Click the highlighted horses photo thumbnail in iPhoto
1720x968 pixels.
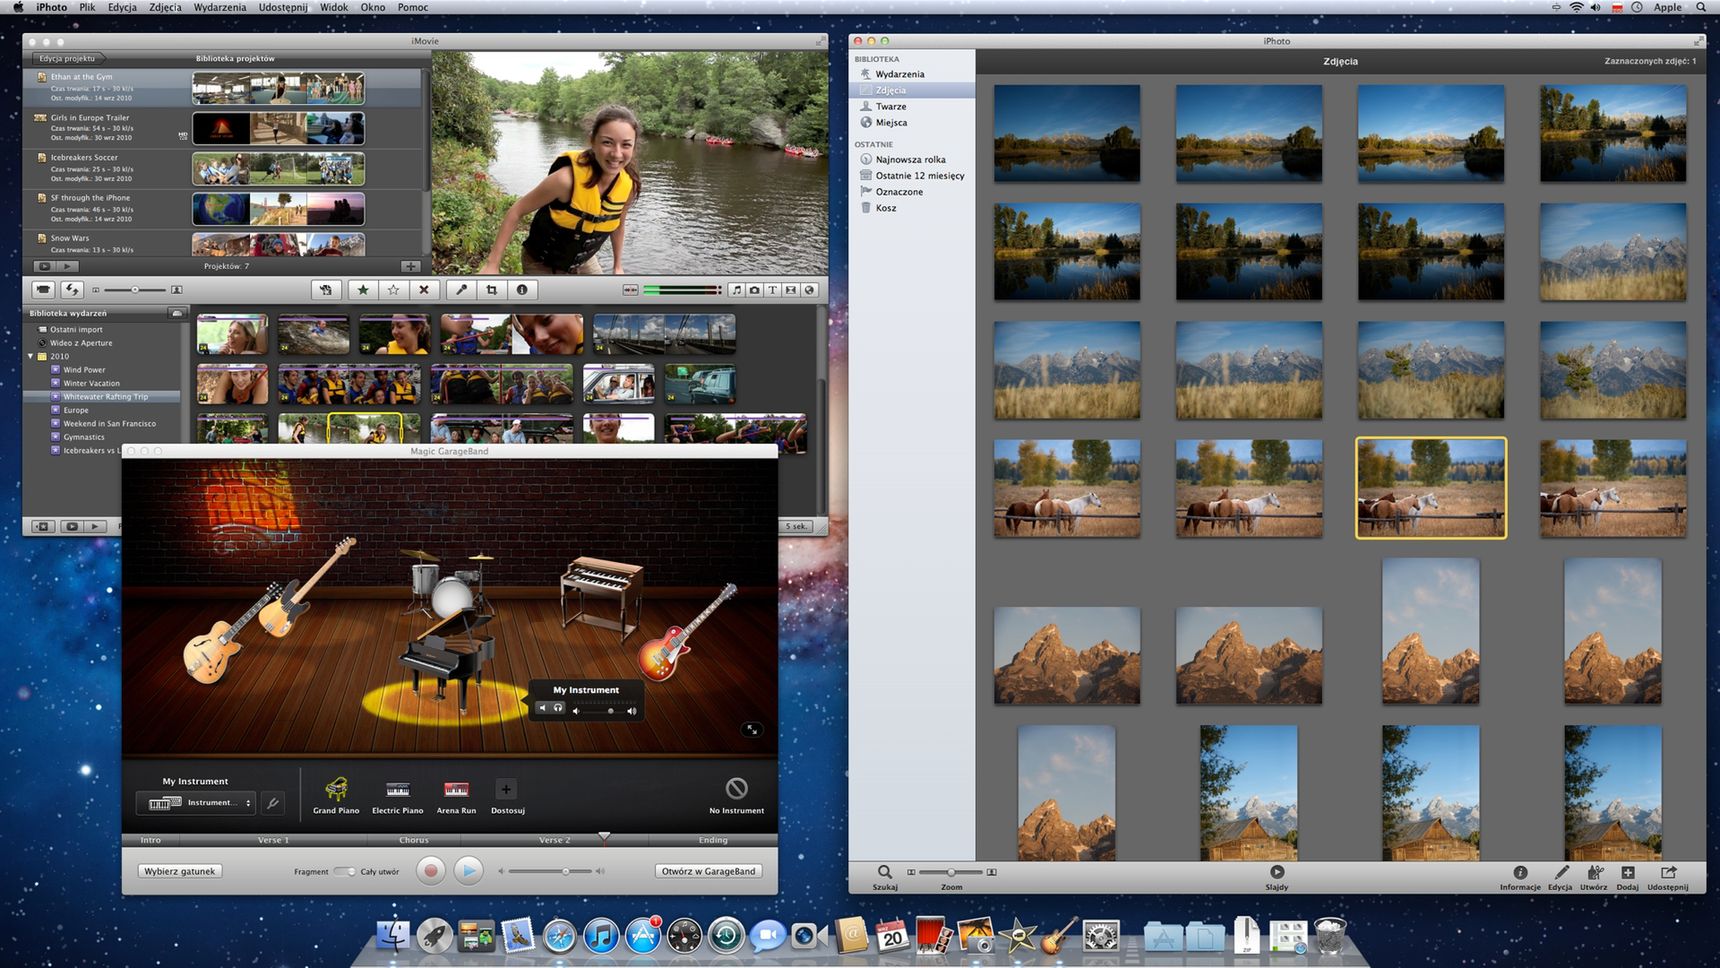(1431, 488)
